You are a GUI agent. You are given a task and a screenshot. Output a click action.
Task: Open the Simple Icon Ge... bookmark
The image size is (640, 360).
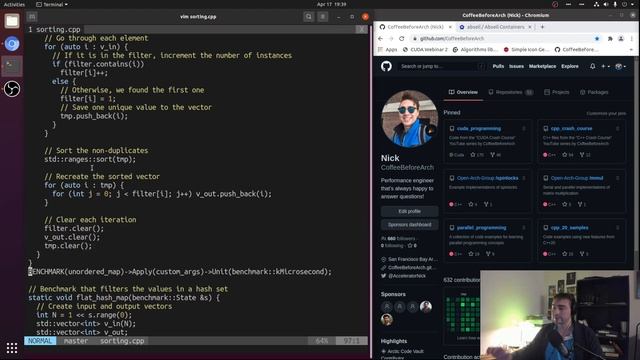pos(527,49)
